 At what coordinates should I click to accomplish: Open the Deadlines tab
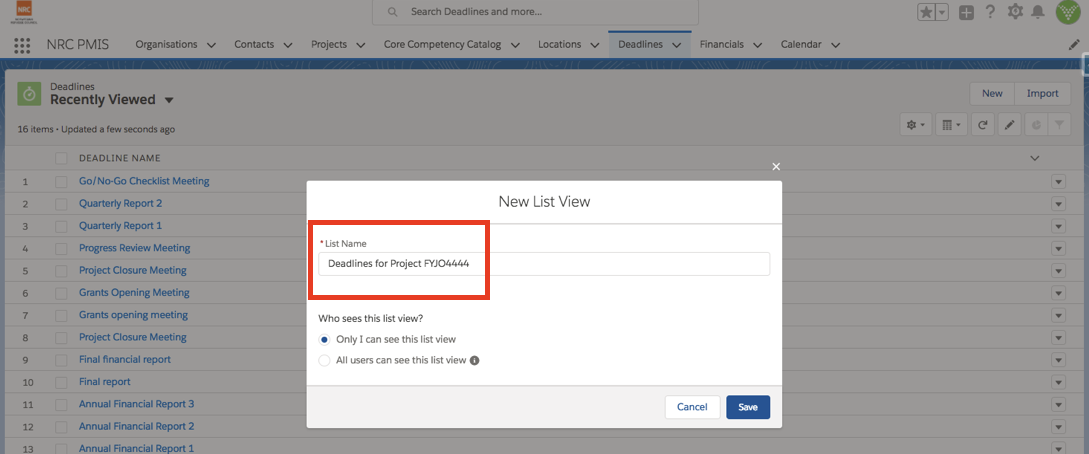(x=640, y=44)
